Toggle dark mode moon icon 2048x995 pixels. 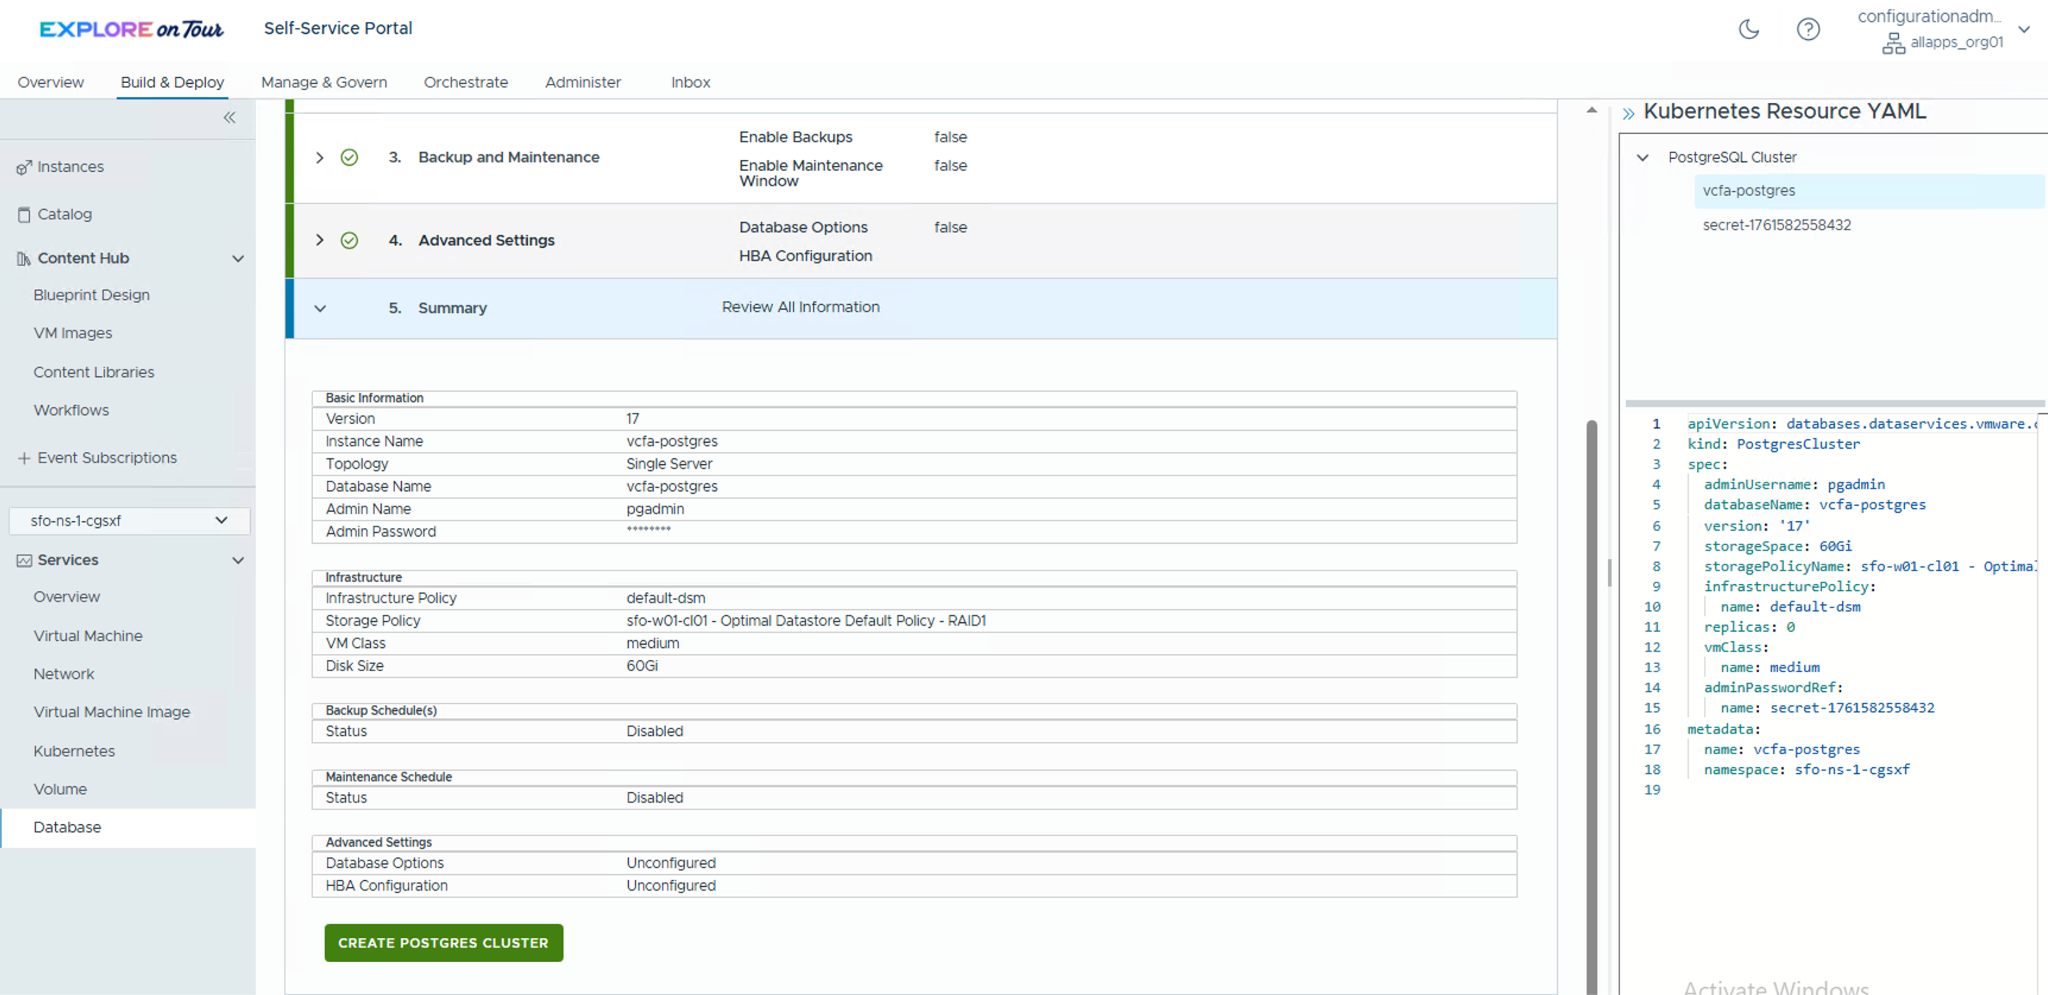pyautogui.click(x=1748, y=29)
